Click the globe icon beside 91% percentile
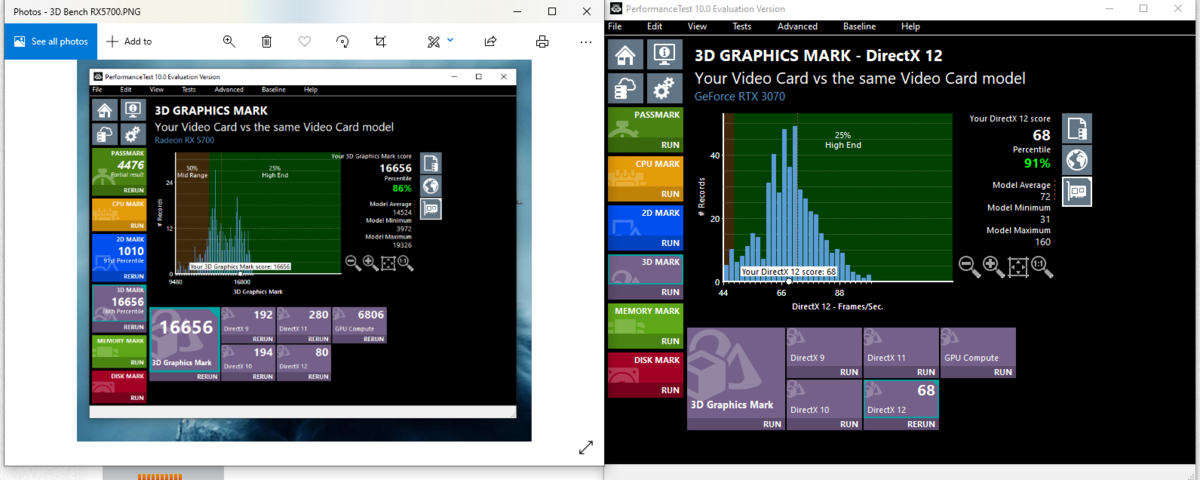The width and height of the screenshot is (1200, 480). [1077, 160]
